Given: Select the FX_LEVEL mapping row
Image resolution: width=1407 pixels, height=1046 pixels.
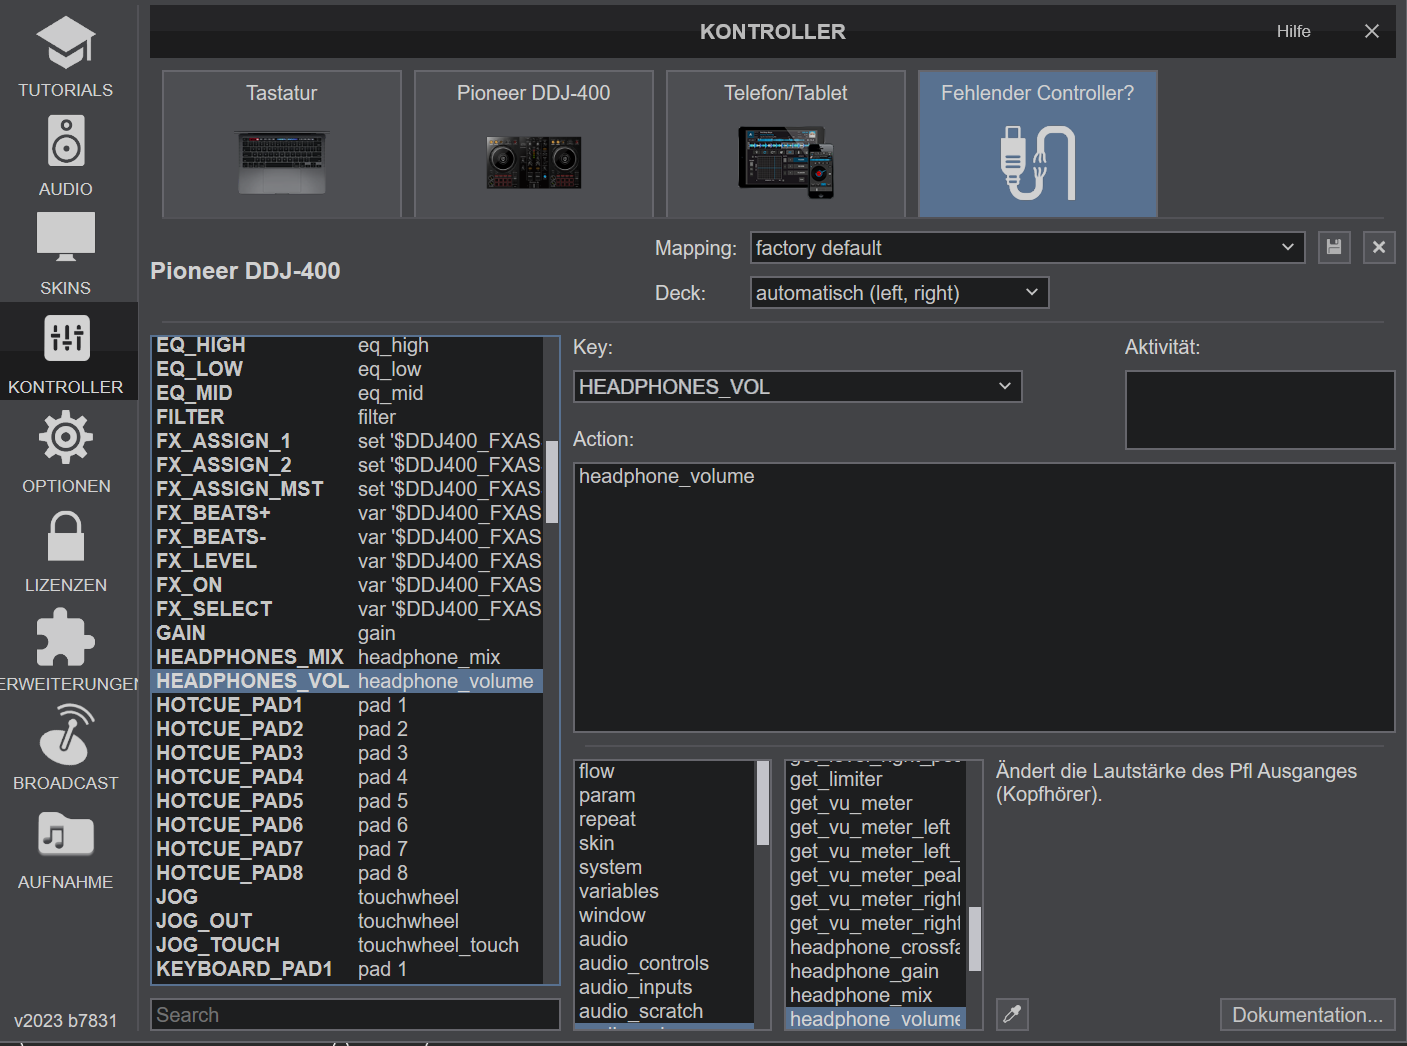Looking at the screenshot, I should [348, 561].
